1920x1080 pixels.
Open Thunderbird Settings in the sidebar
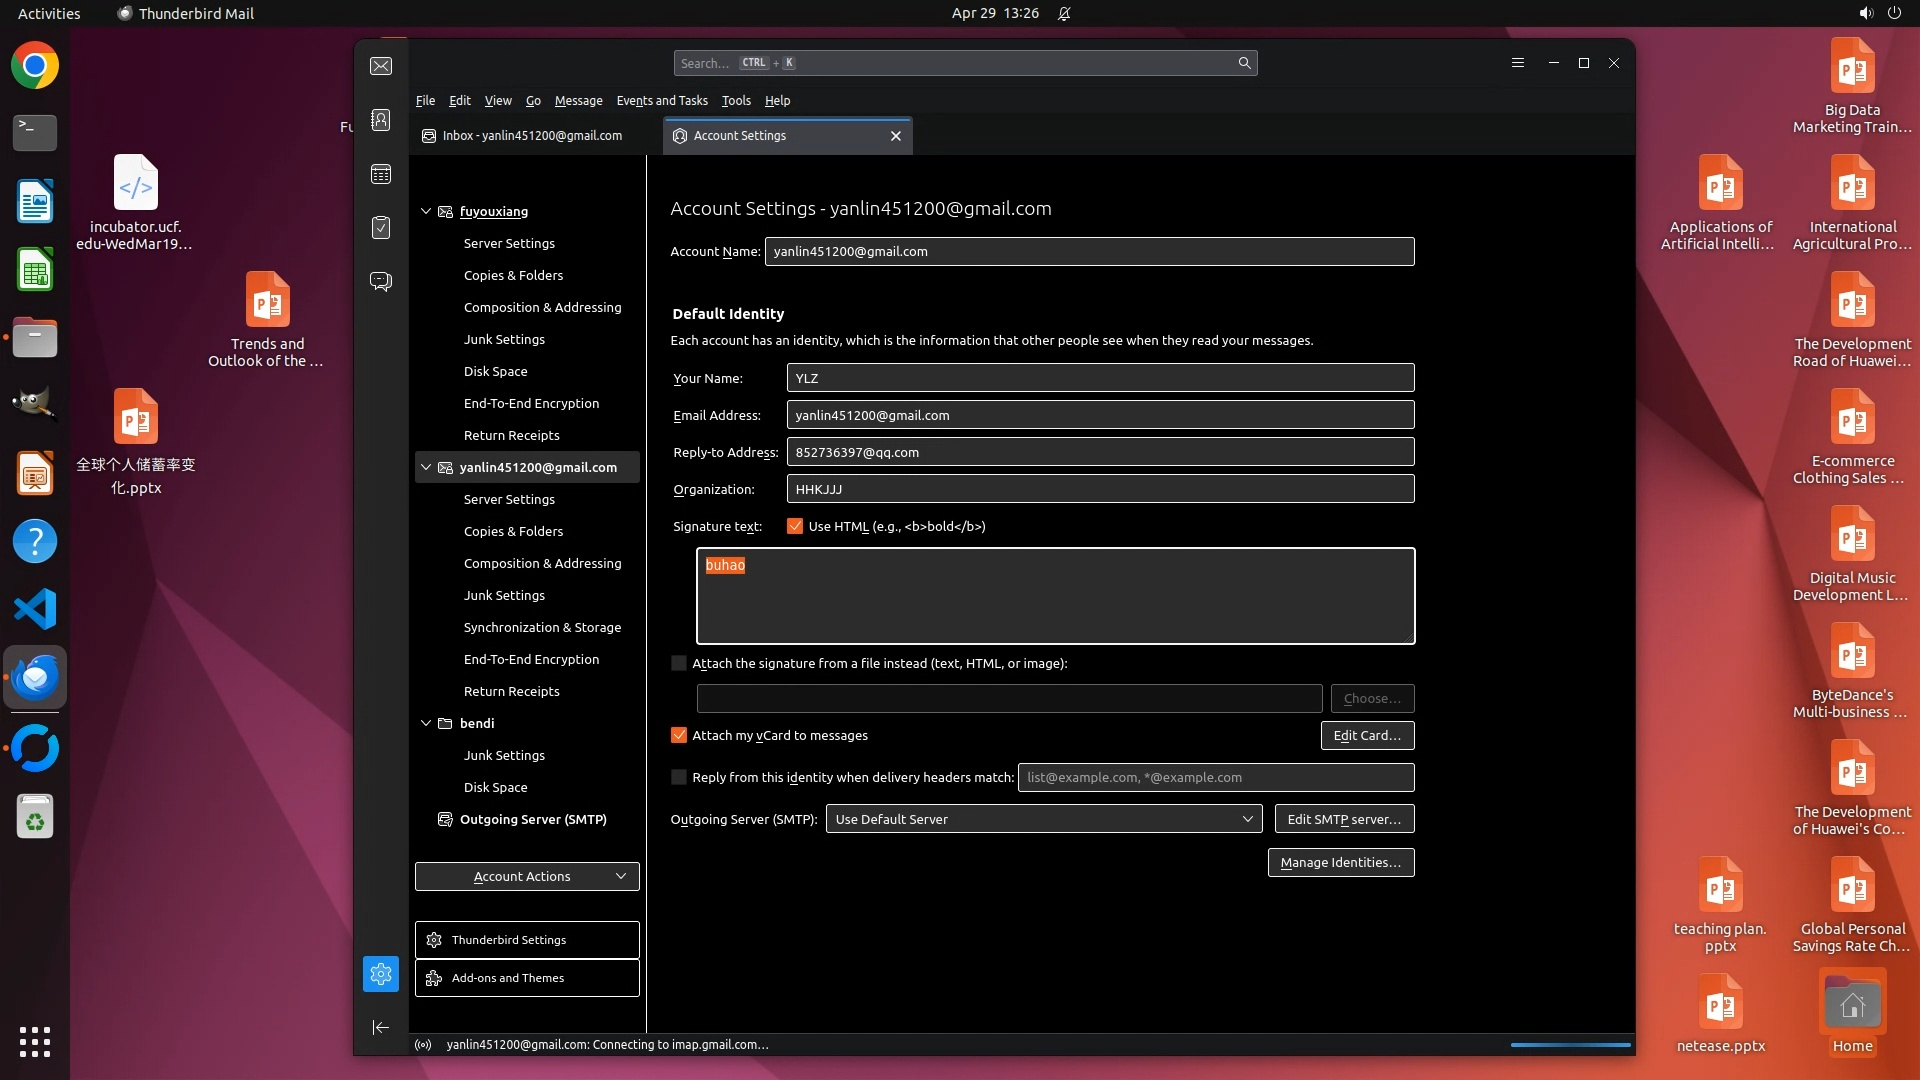527,940
